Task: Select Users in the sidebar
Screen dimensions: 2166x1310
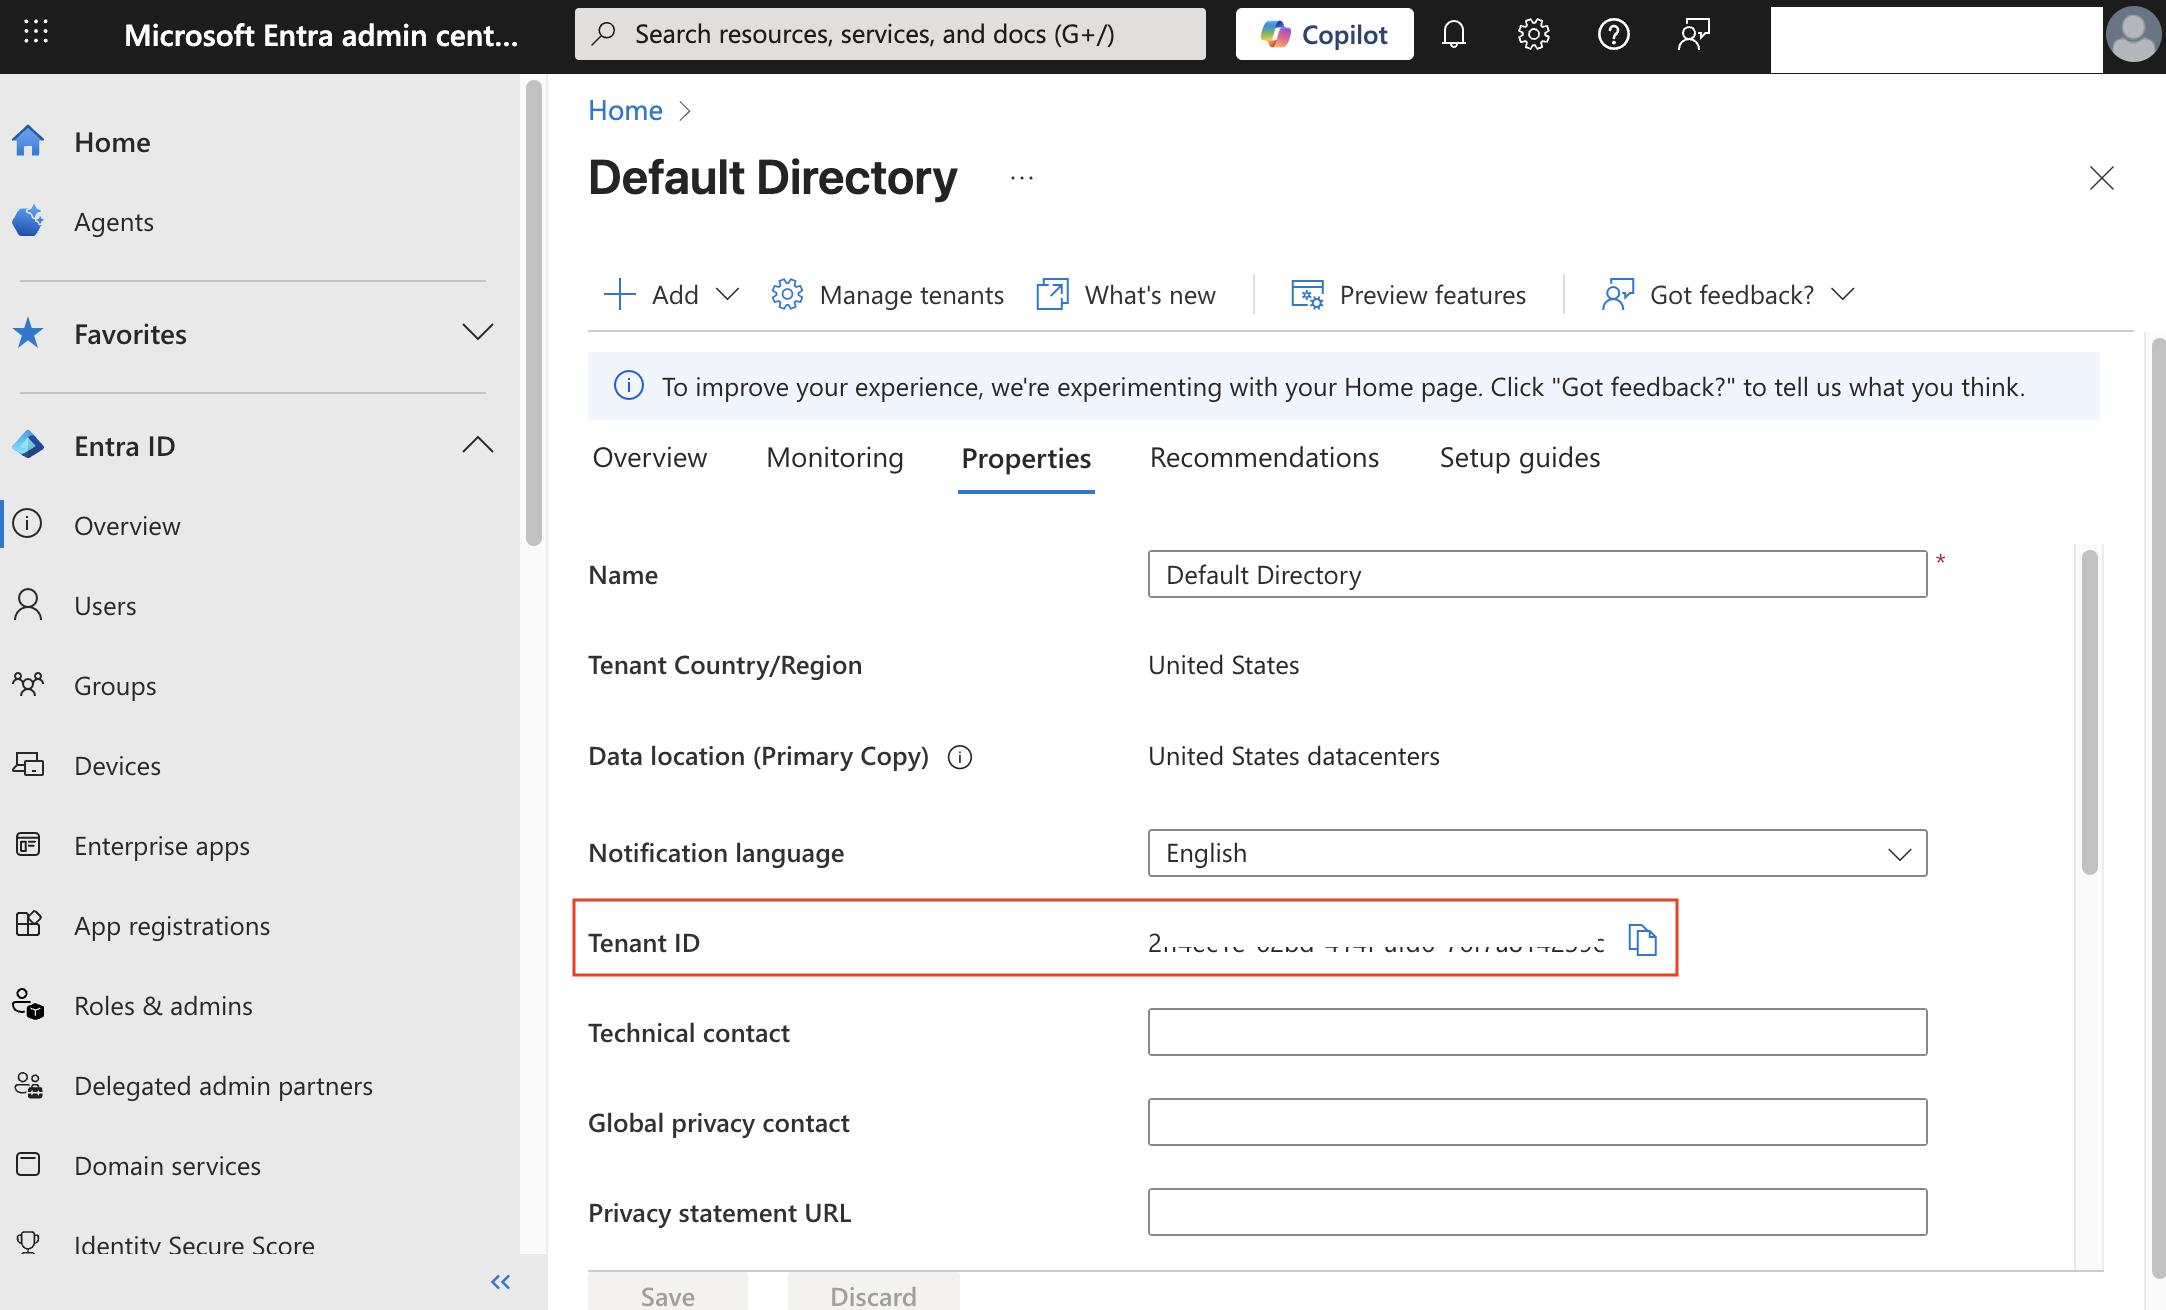Action: (x=104, y=605)
